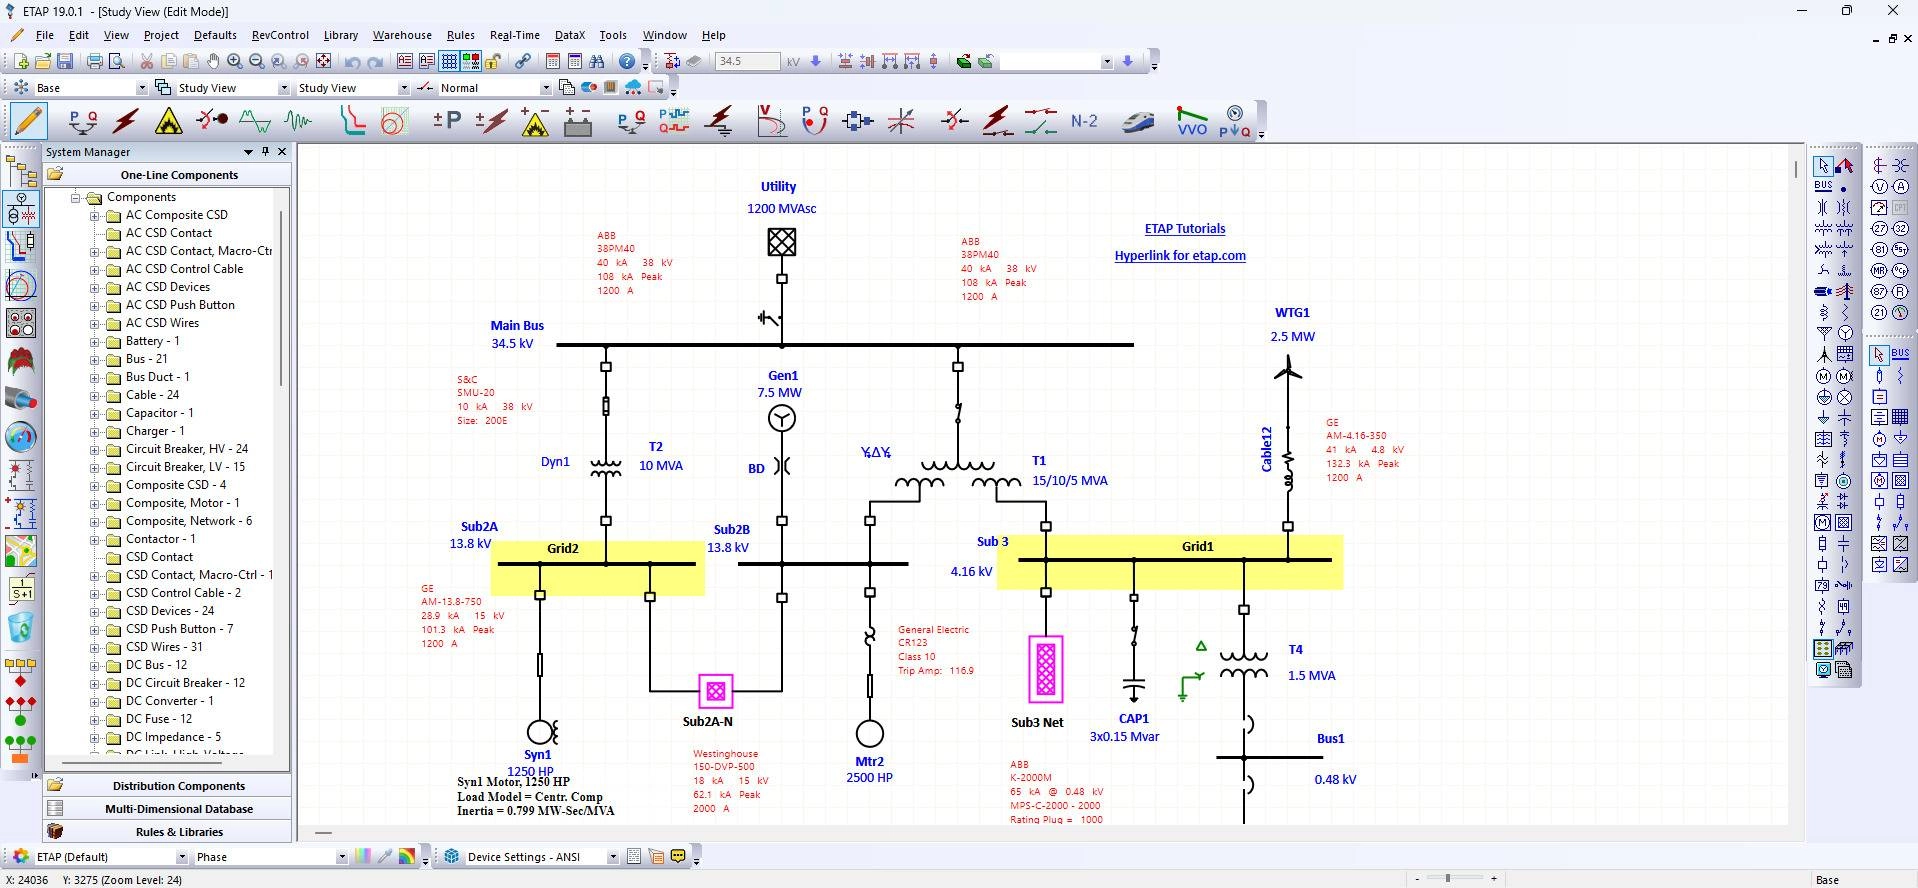Pin the System Manager panel
This screenshot has width=1918, height=888.
pos(265,152)
